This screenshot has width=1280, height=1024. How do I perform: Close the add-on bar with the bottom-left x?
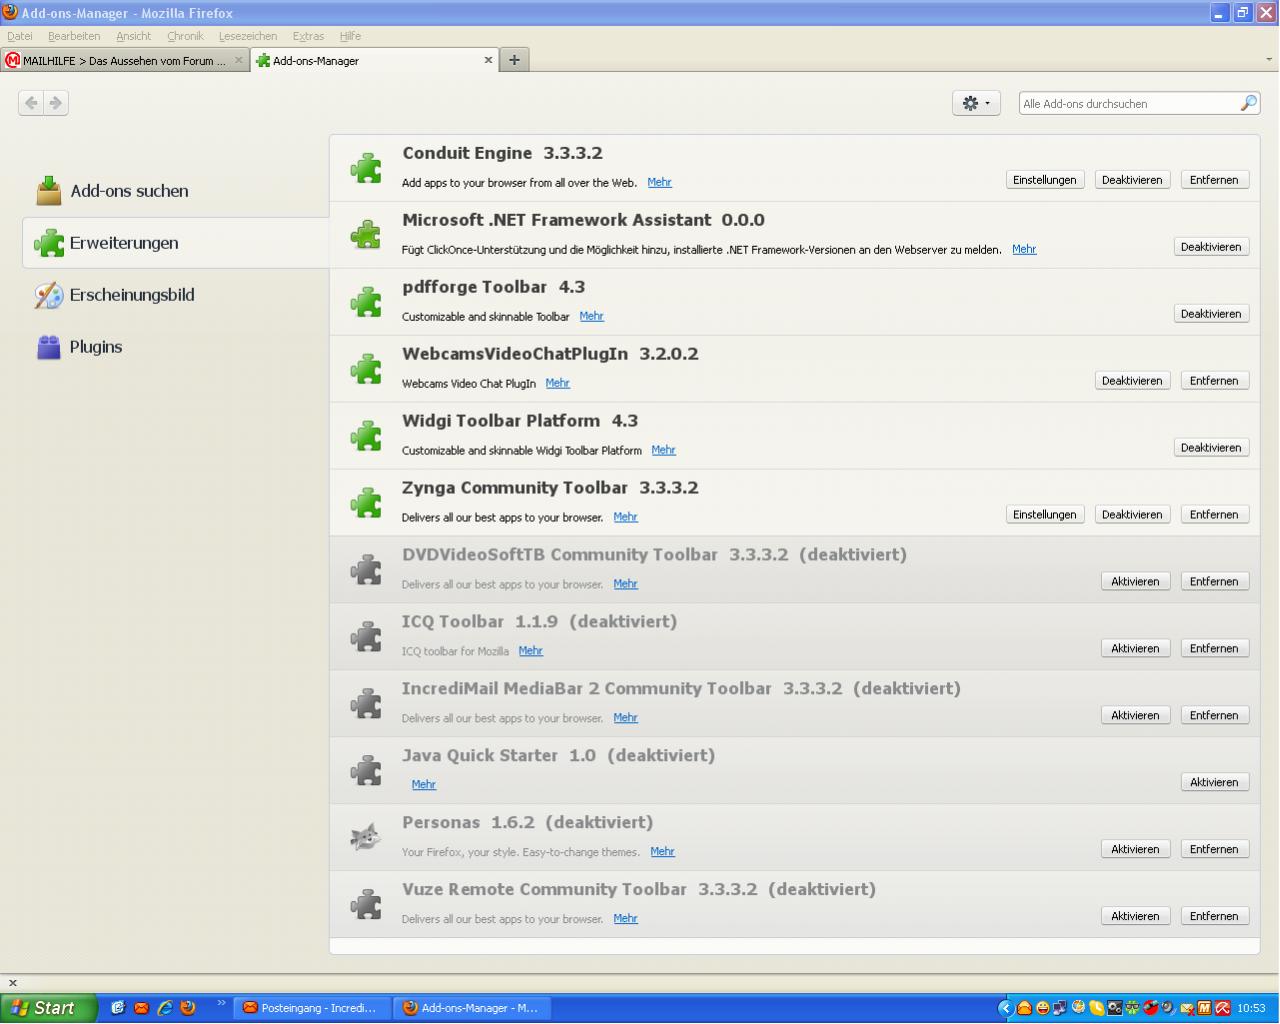(13, 983)
